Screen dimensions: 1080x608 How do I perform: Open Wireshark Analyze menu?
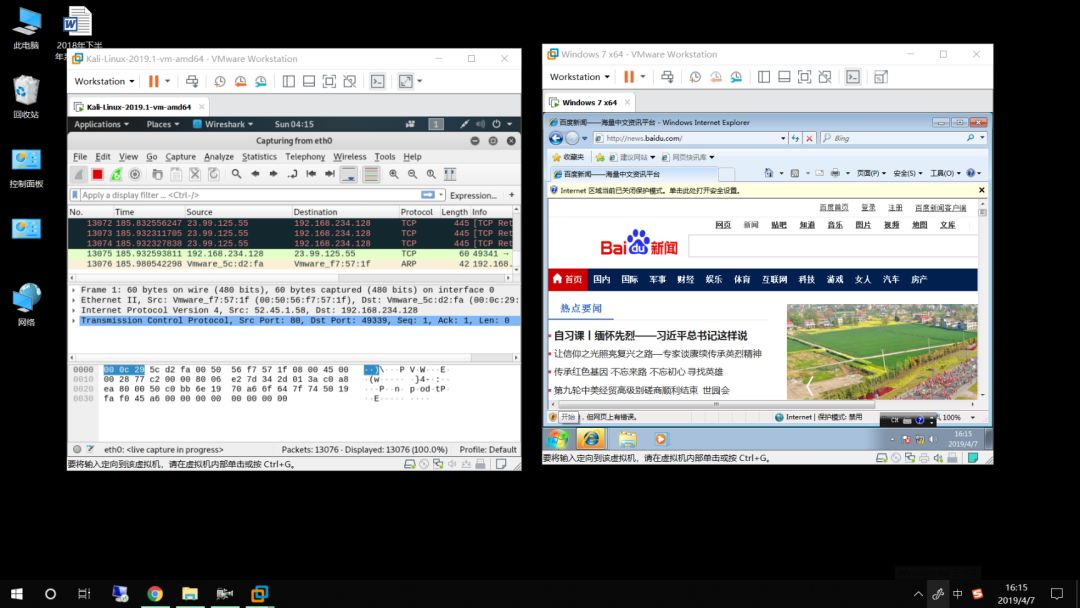pos(219,157)
